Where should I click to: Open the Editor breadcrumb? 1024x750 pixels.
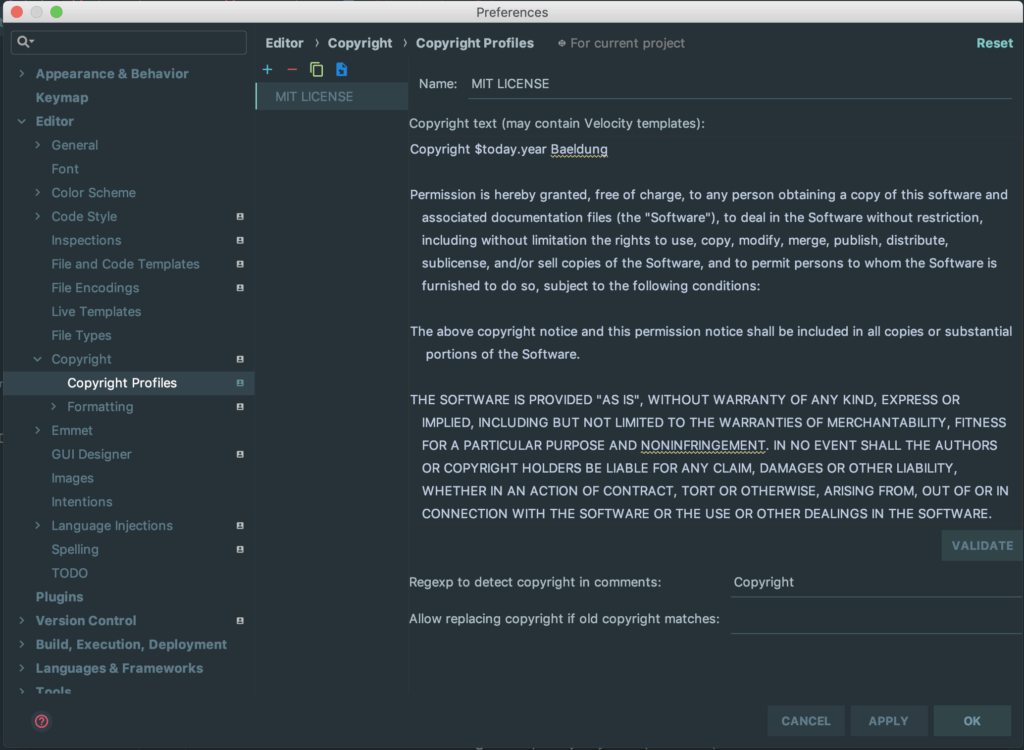point(284,43)
